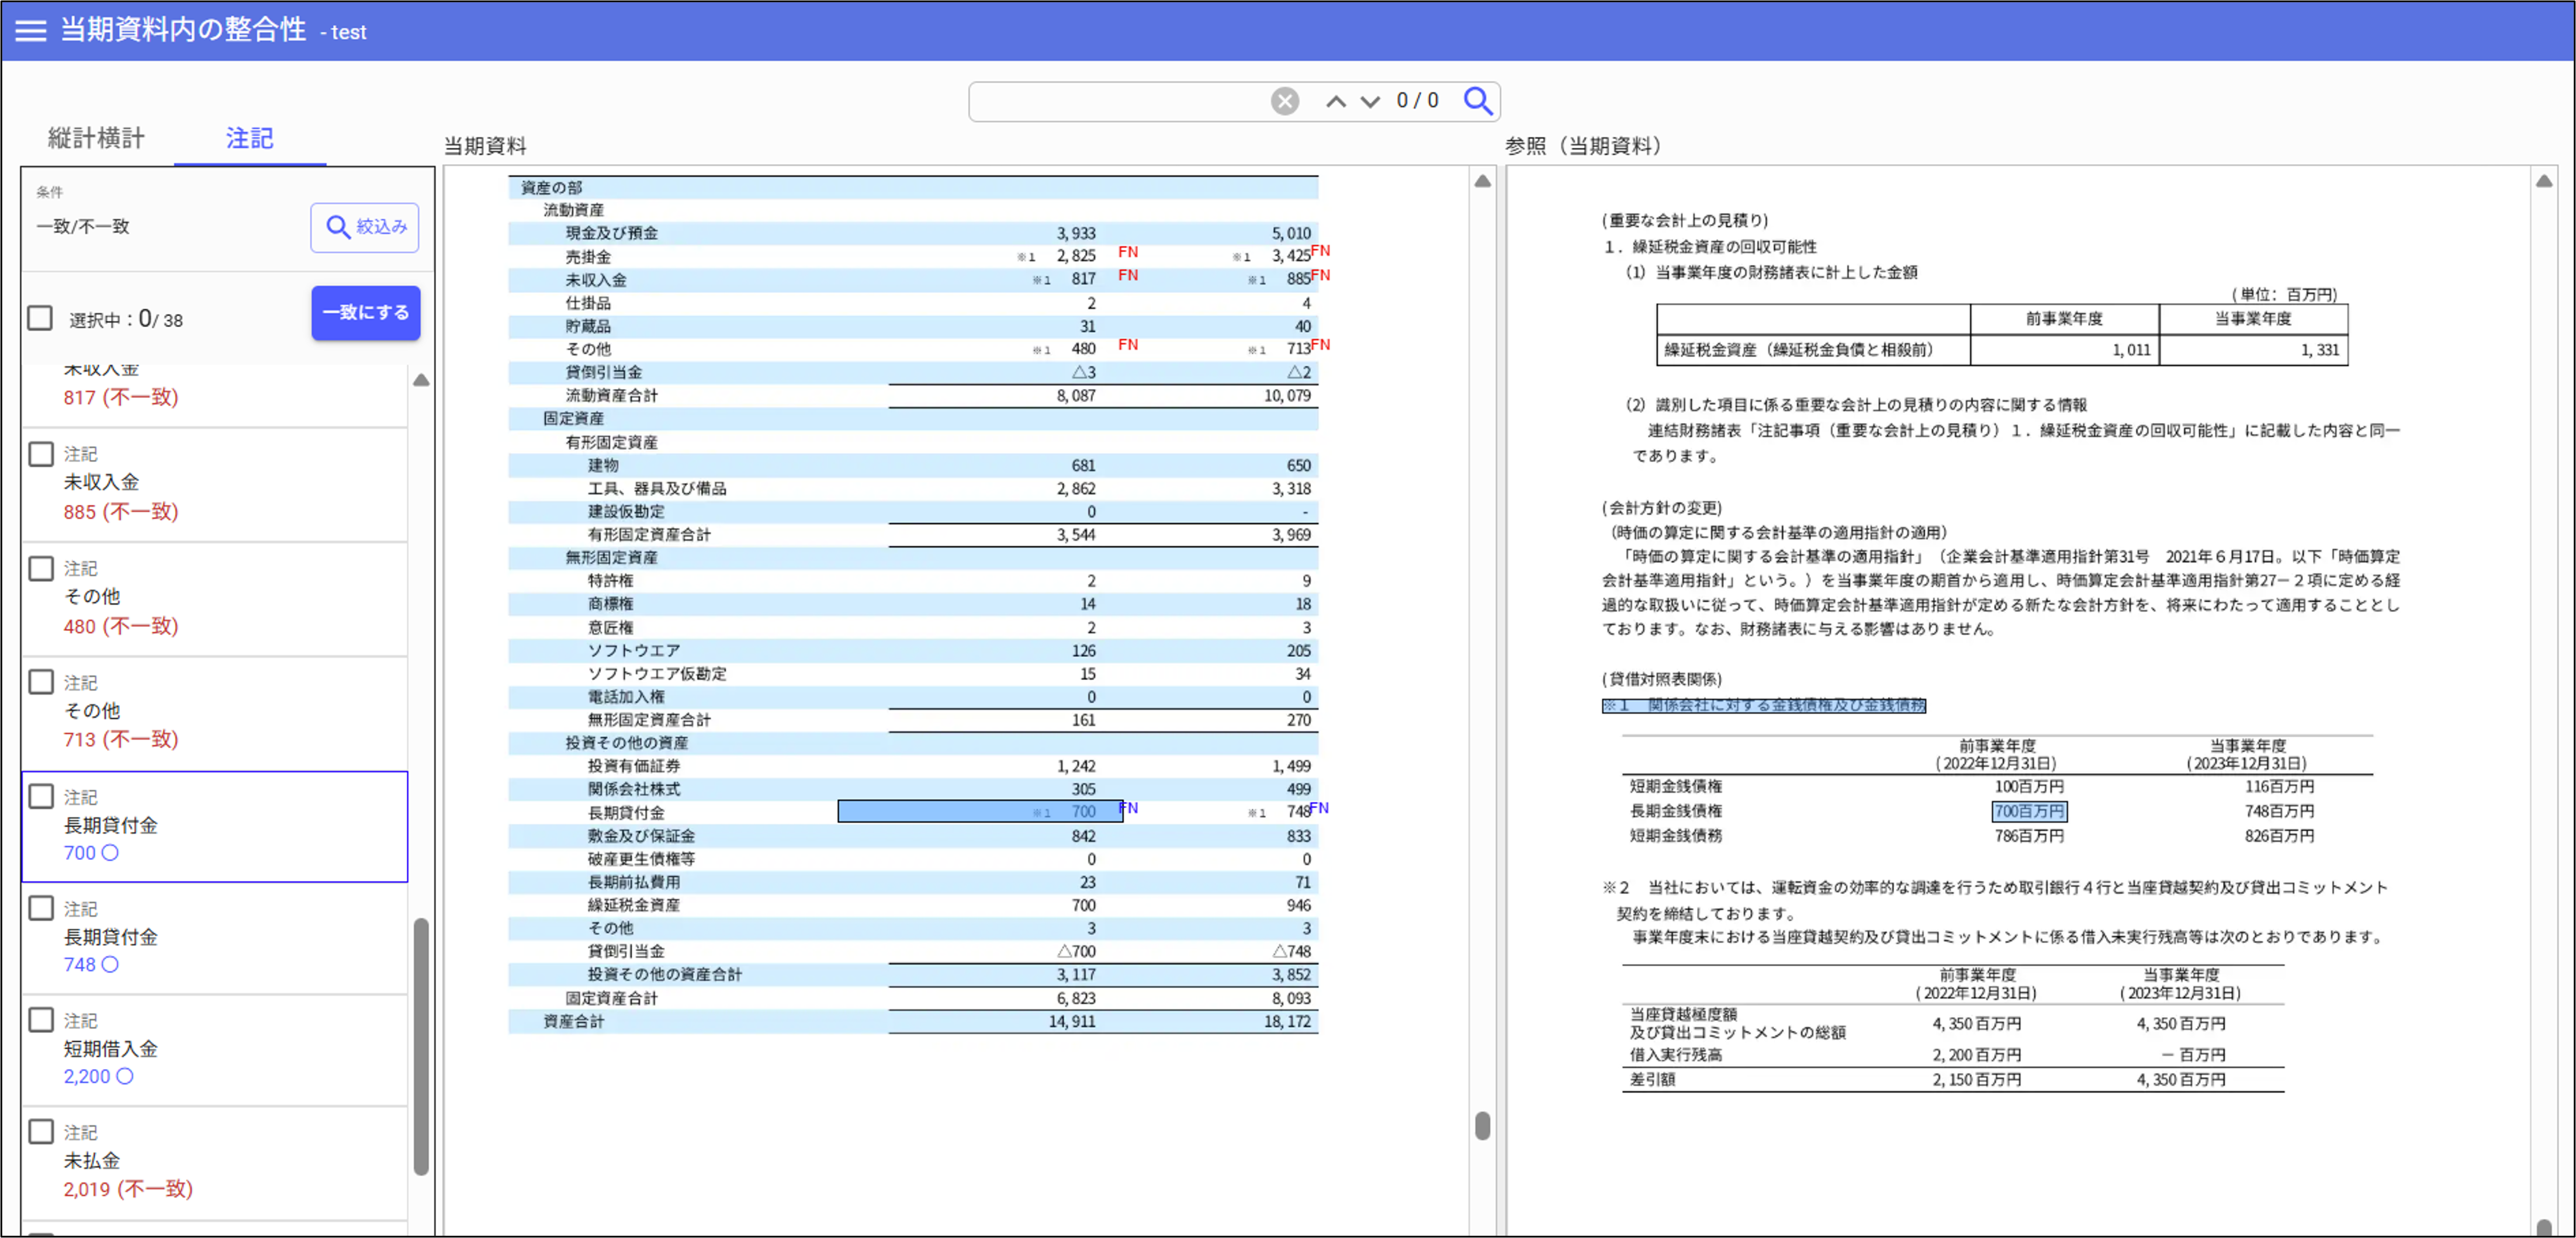Select the 注記 tab
The image size is (2576, 1238).
tap(249, 138)
